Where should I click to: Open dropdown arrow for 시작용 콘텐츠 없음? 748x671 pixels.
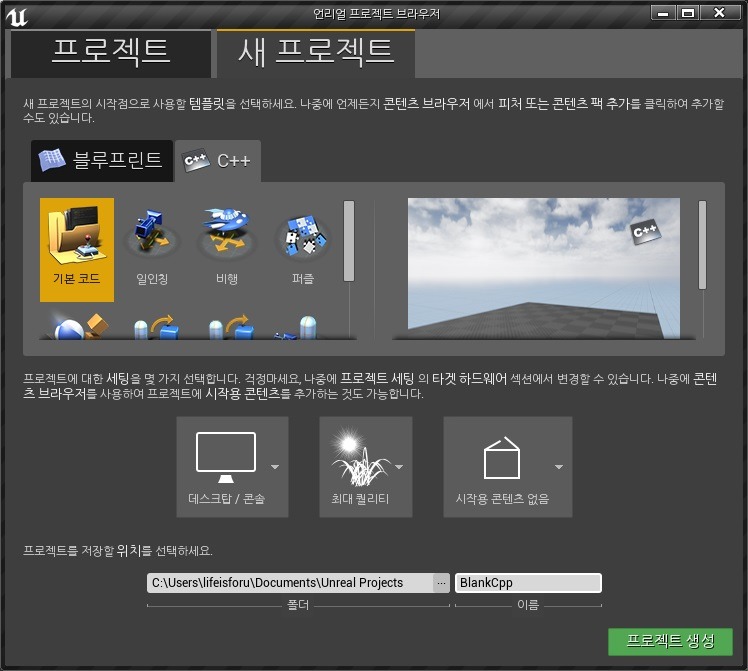[559, 467]
